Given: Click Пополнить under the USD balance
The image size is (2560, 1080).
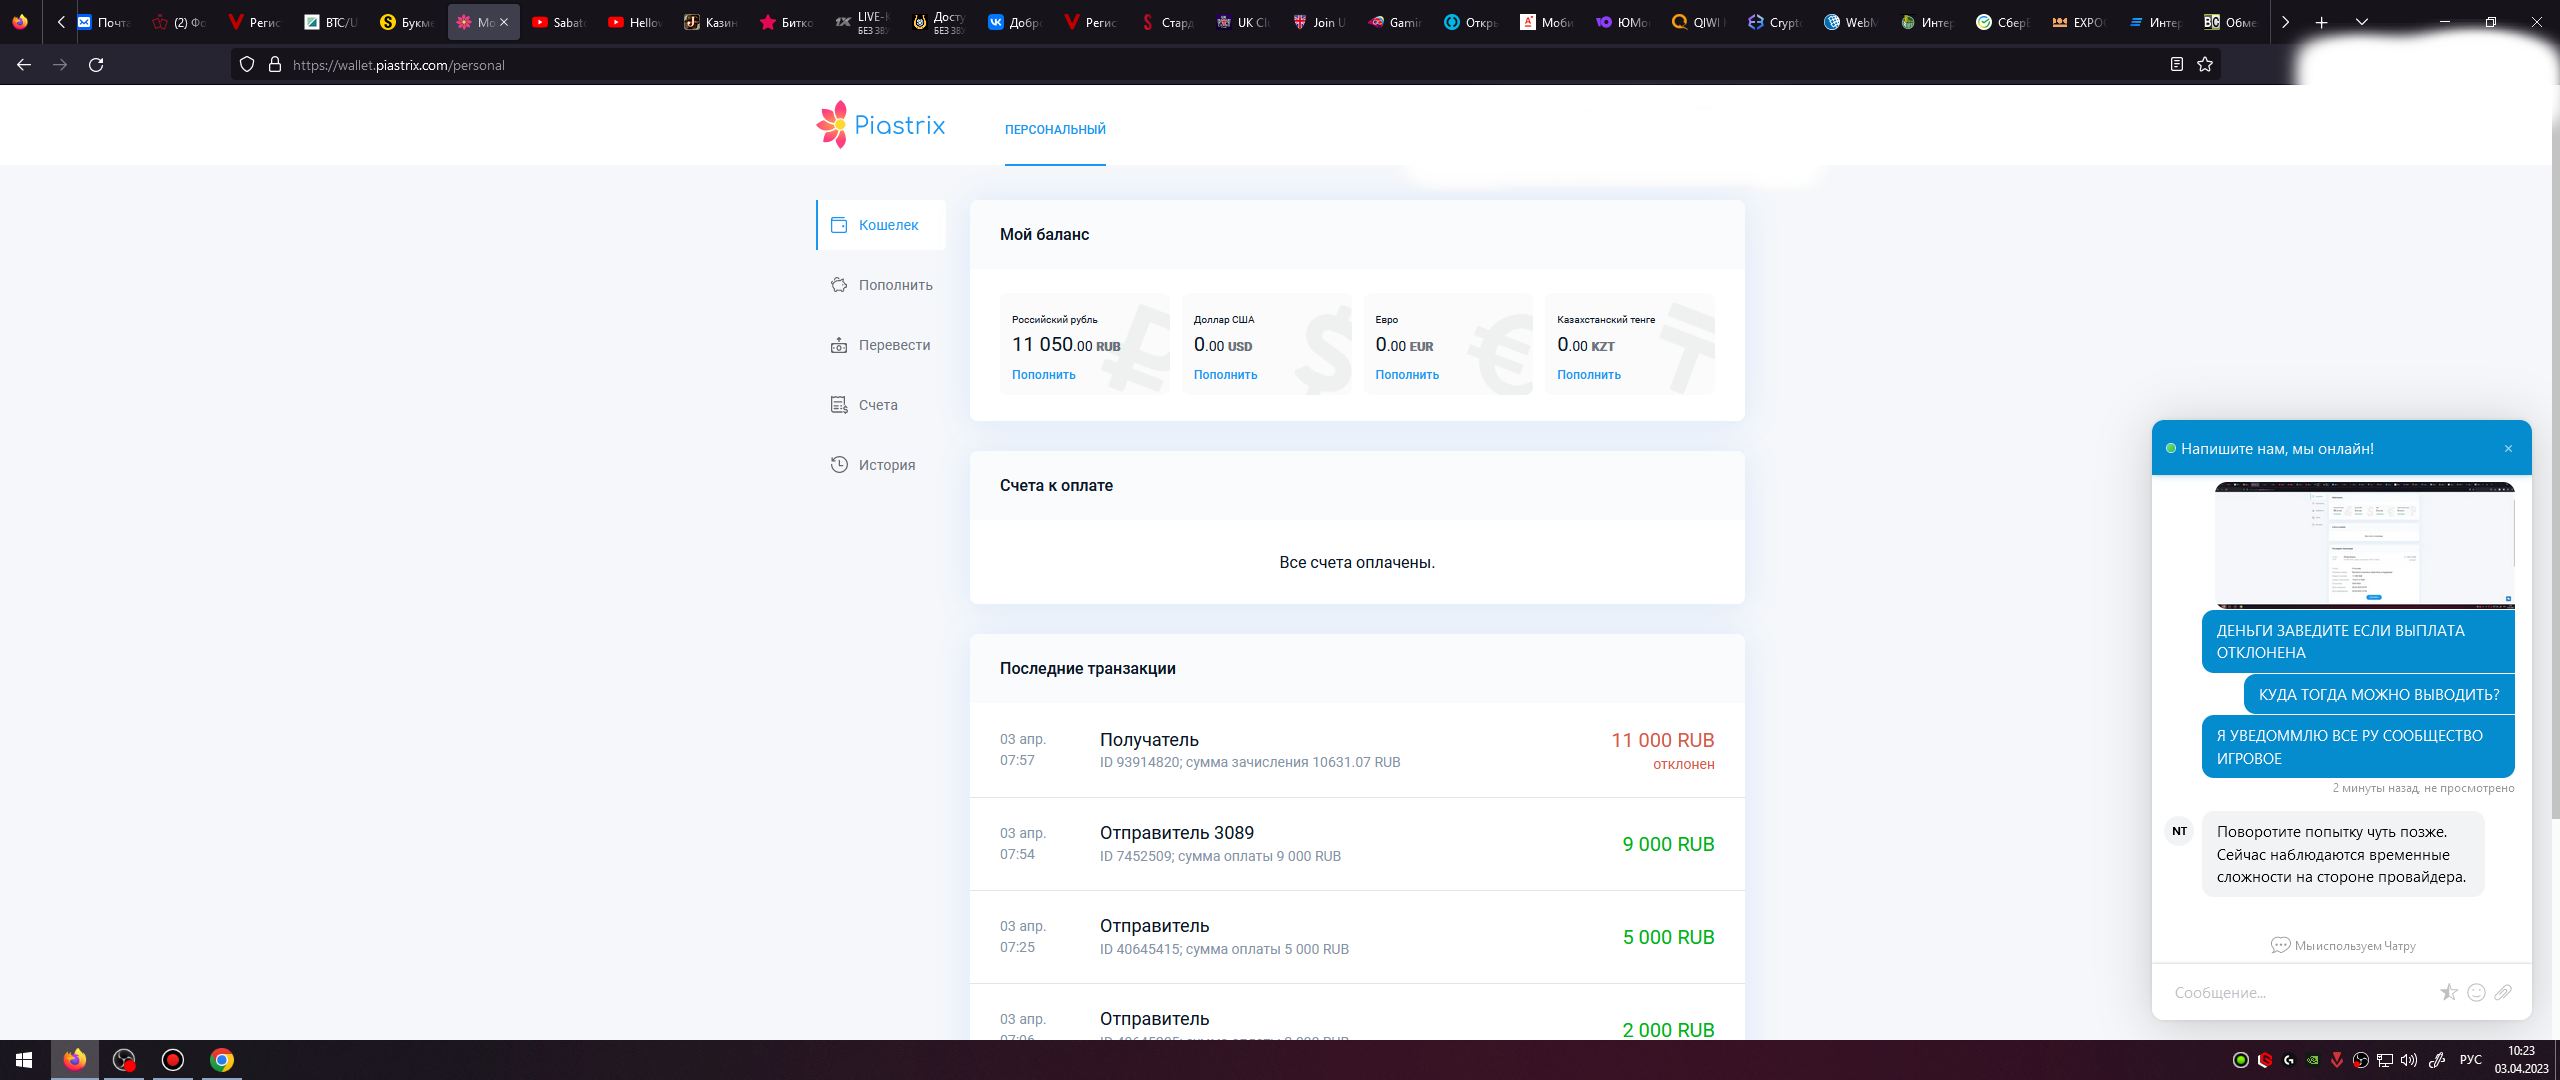Looking at the screenshot, I should (1225, 375).
